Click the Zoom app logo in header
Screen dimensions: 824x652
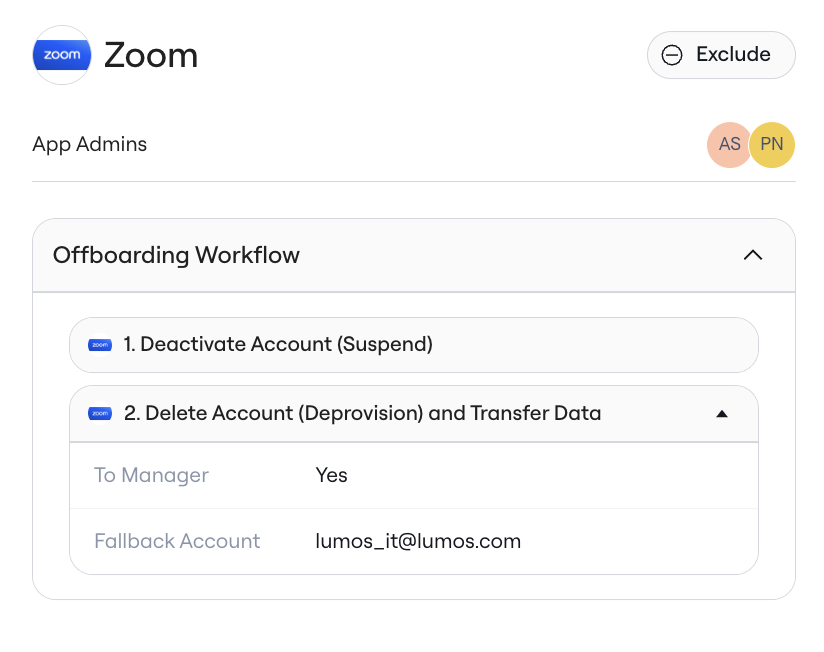point(62,55)
